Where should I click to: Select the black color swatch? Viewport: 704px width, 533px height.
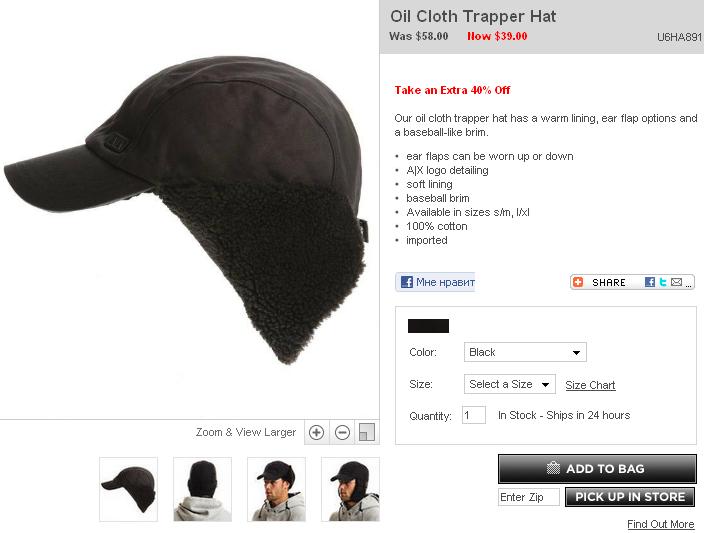click(x=428, y=326)
